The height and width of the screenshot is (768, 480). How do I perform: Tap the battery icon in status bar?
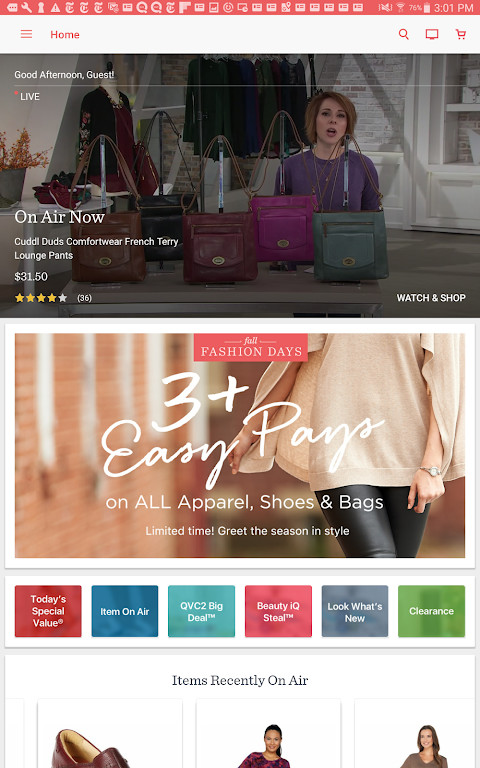click(427, 7)
